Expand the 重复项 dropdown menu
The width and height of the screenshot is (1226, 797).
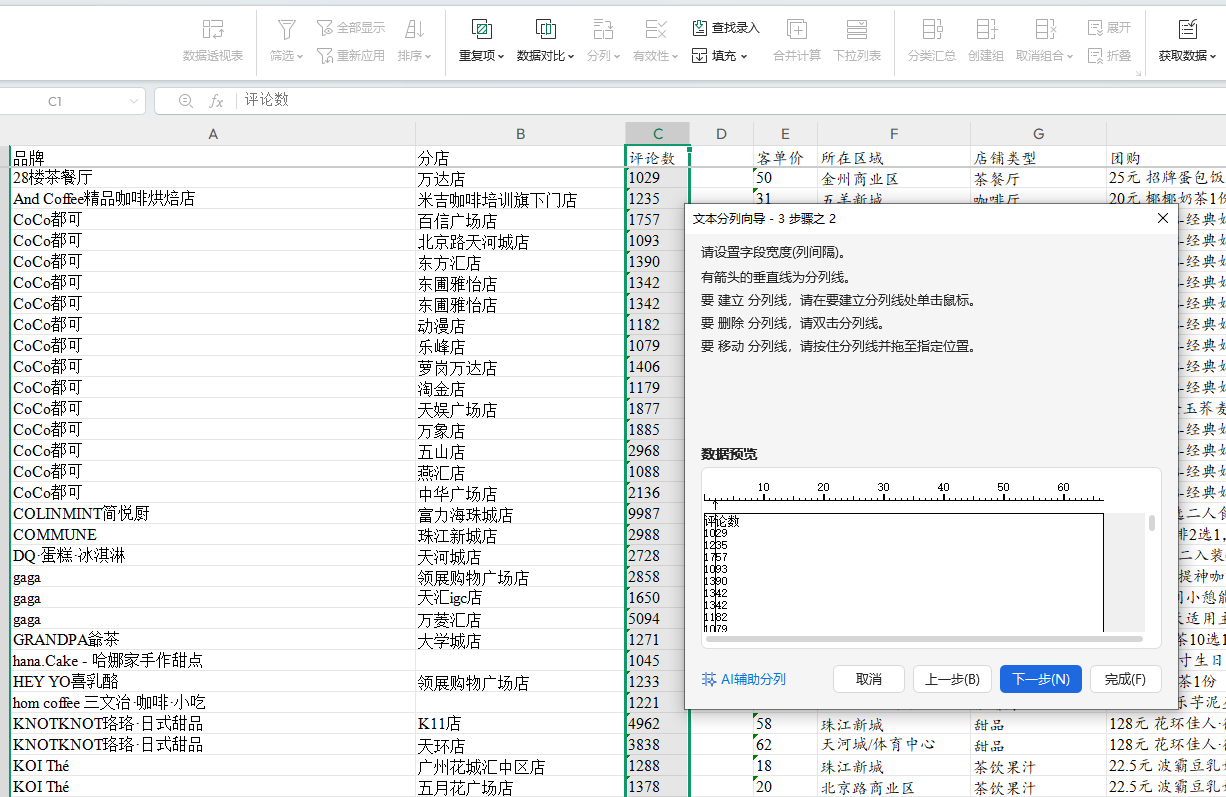pyautogui.click(x=500, y=57)
